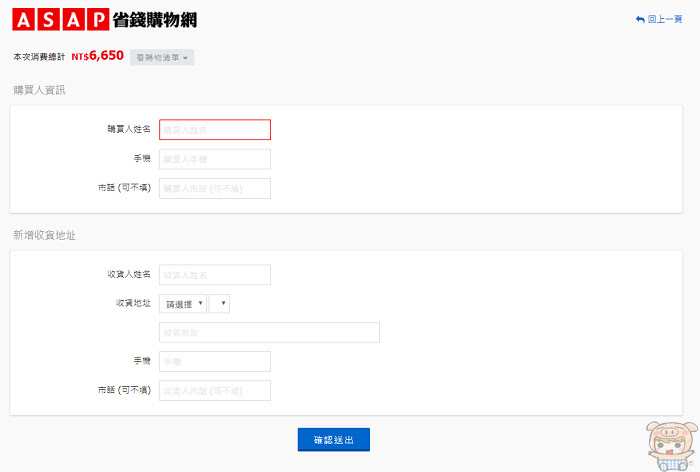Click the ASAP 省錢購物網 logo

click(x=104, y=19)
